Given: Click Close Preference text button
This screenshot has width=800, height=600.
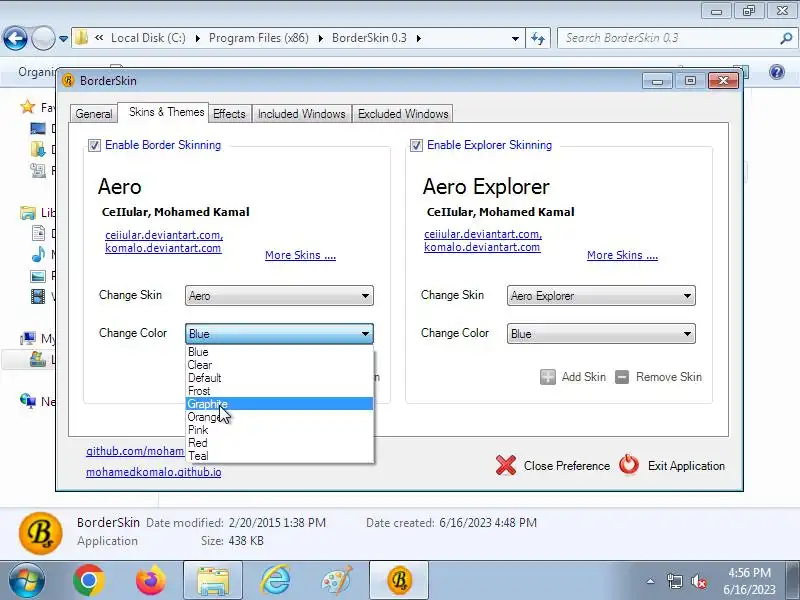Looking at the screenshot, I should (x=567, y=466).
